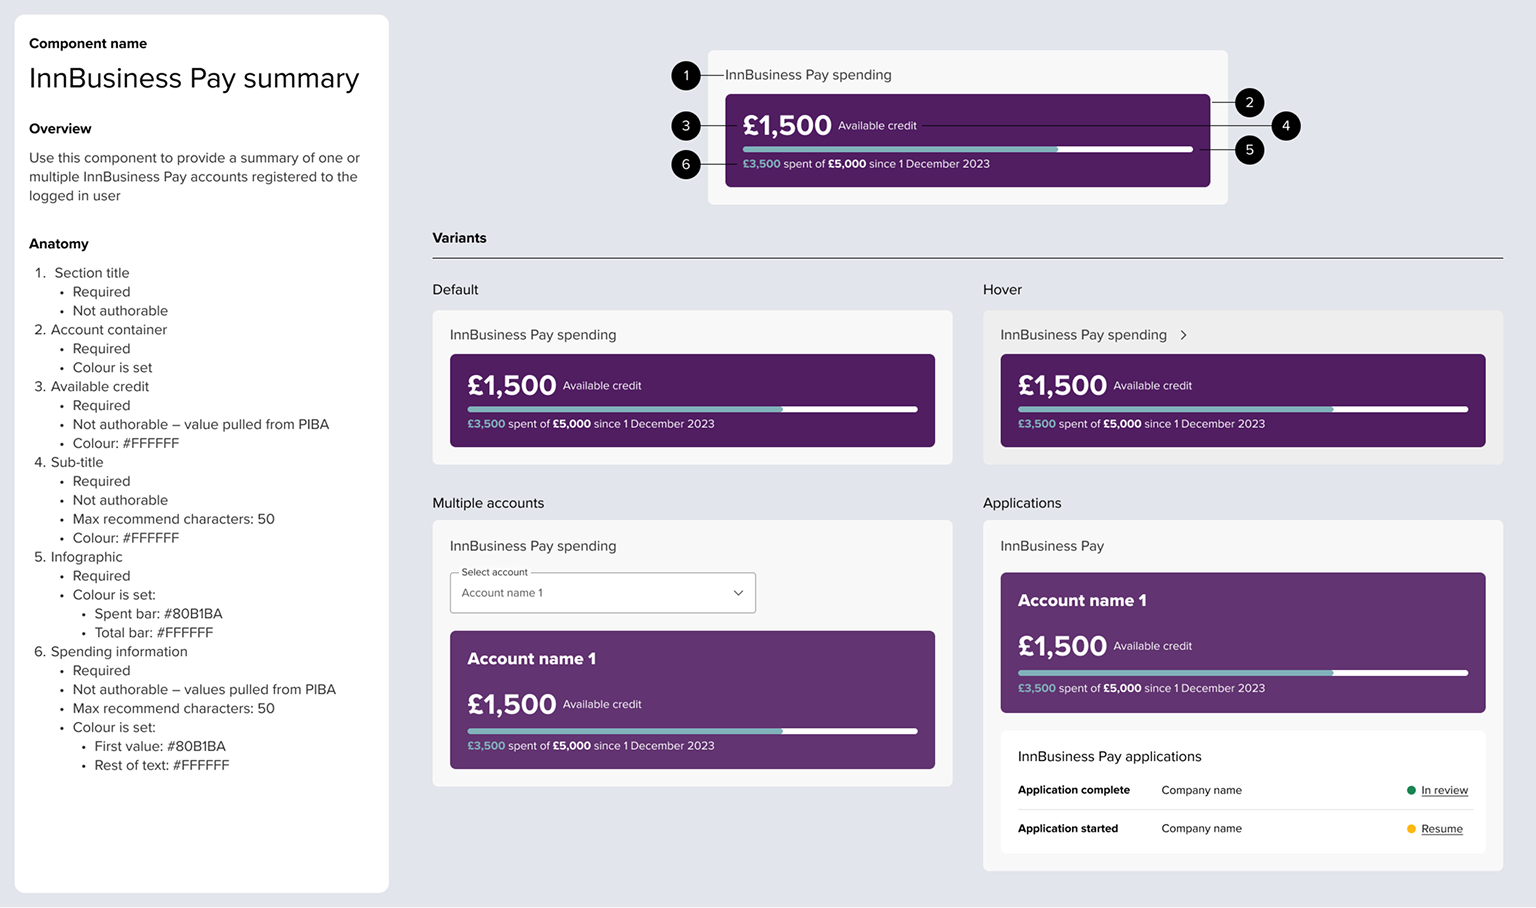
Task: Click the chevron next to Hover spending title
Action: 1184,335
